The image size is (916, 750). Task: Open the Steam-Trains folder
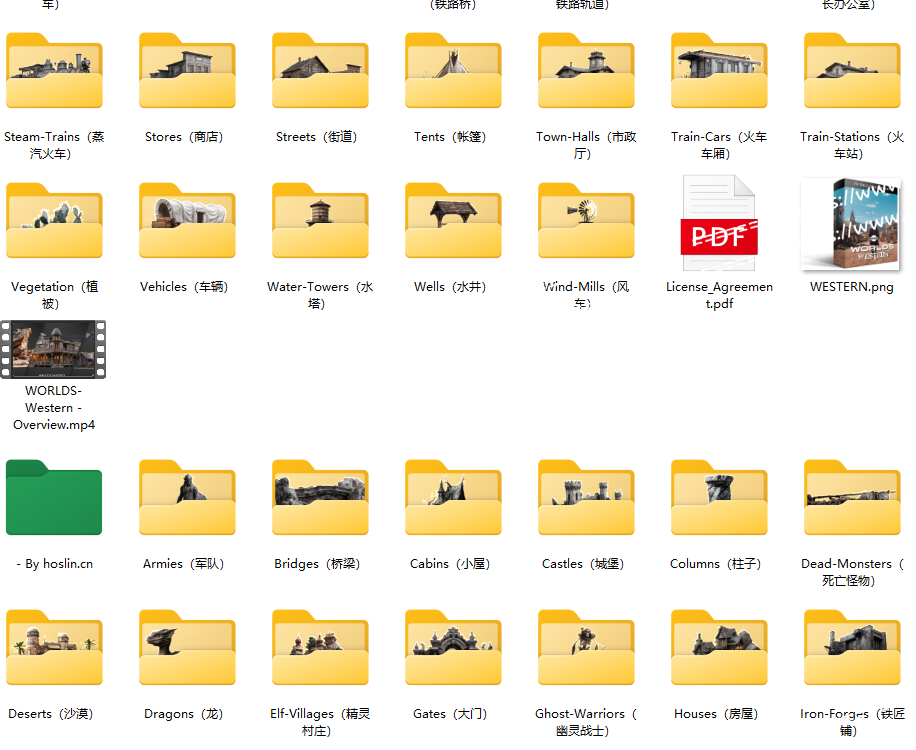(54, 73)
